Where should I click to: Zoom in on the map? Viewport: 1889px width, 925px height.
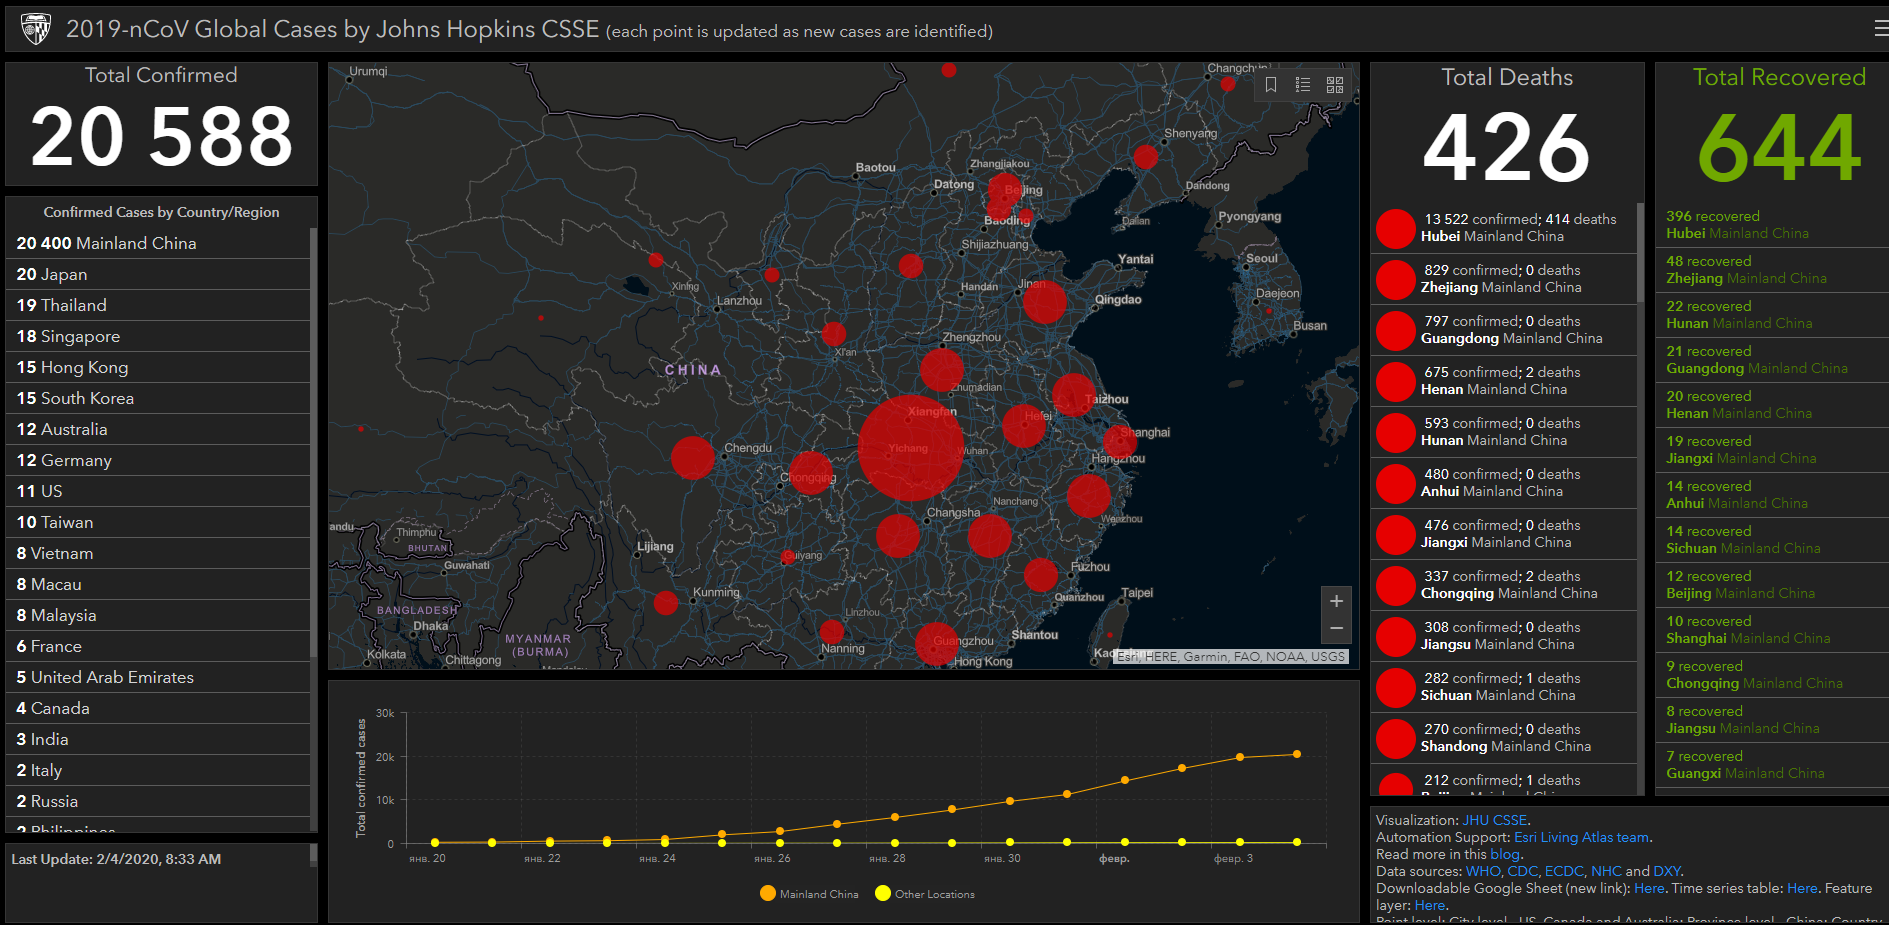pyautogui.click(x=1336, y=601)
